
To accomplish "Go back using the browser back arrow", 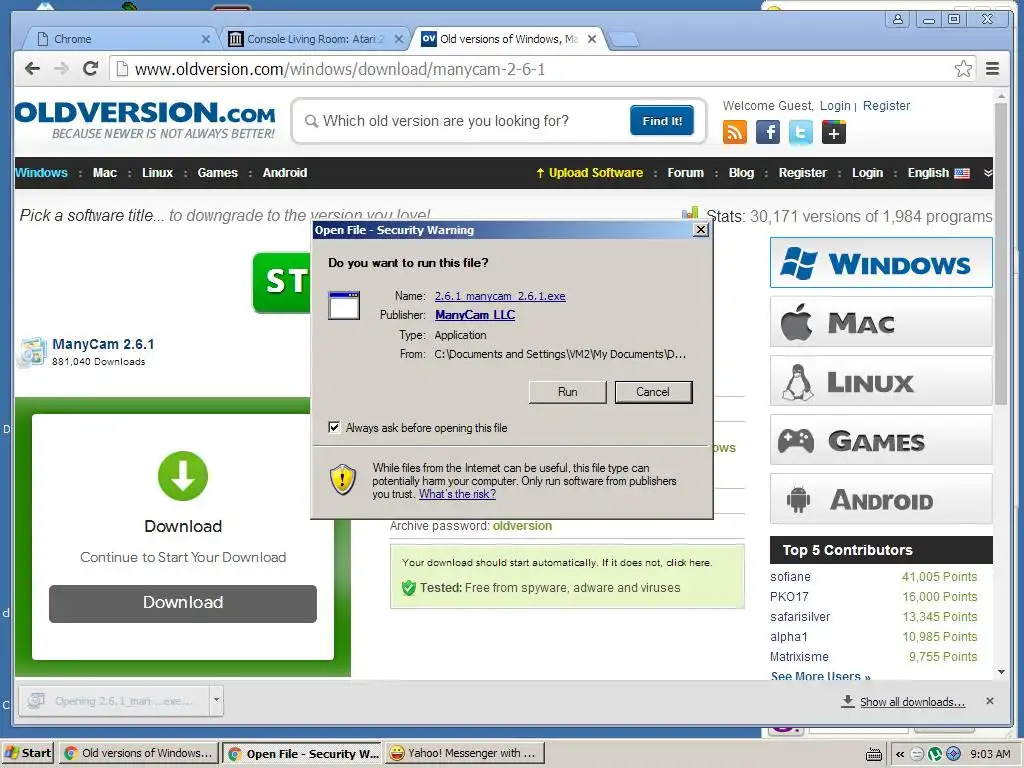I will [32, 69].
